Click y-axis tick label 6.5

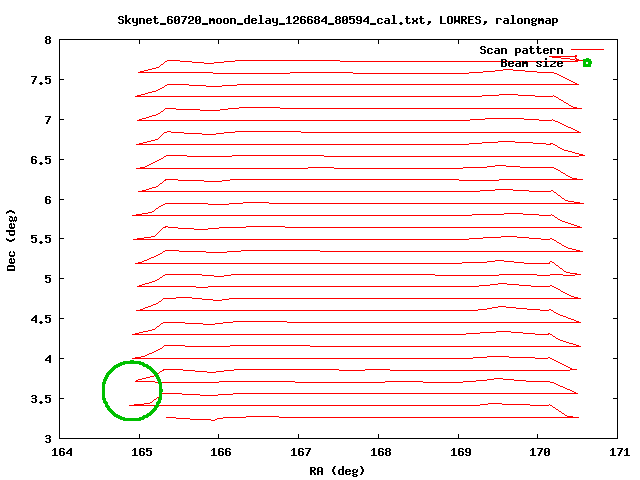pos(41,160)
